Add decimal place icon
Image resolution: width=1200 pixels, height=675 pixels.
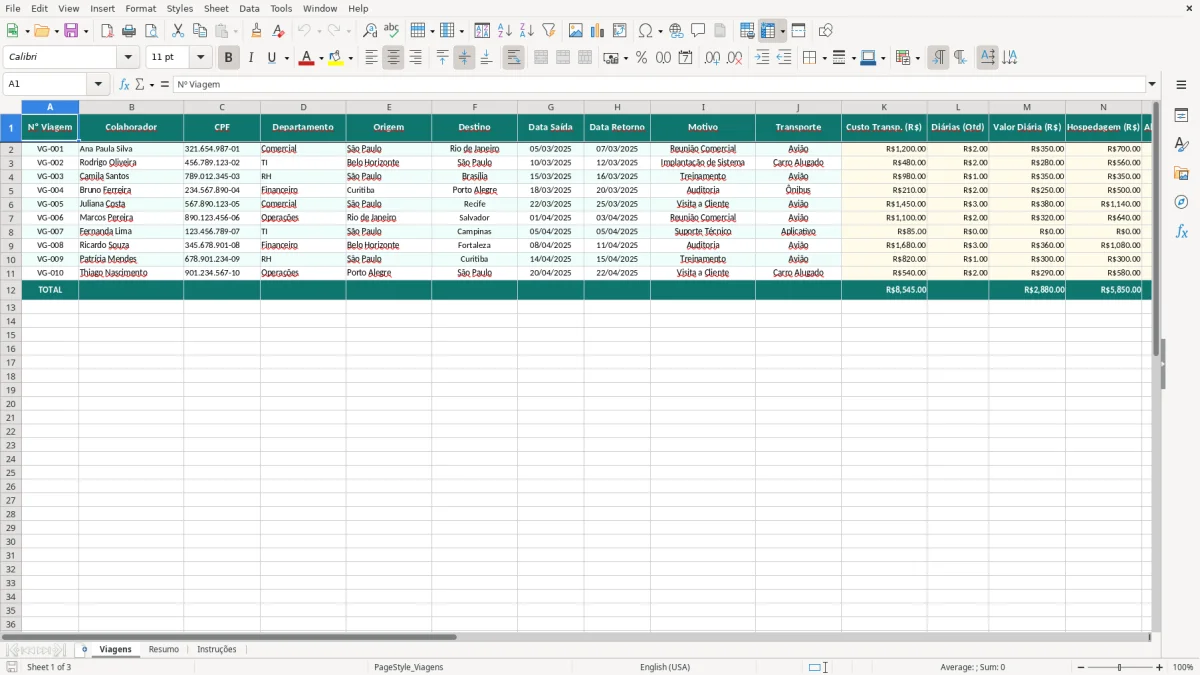[712, 58]
